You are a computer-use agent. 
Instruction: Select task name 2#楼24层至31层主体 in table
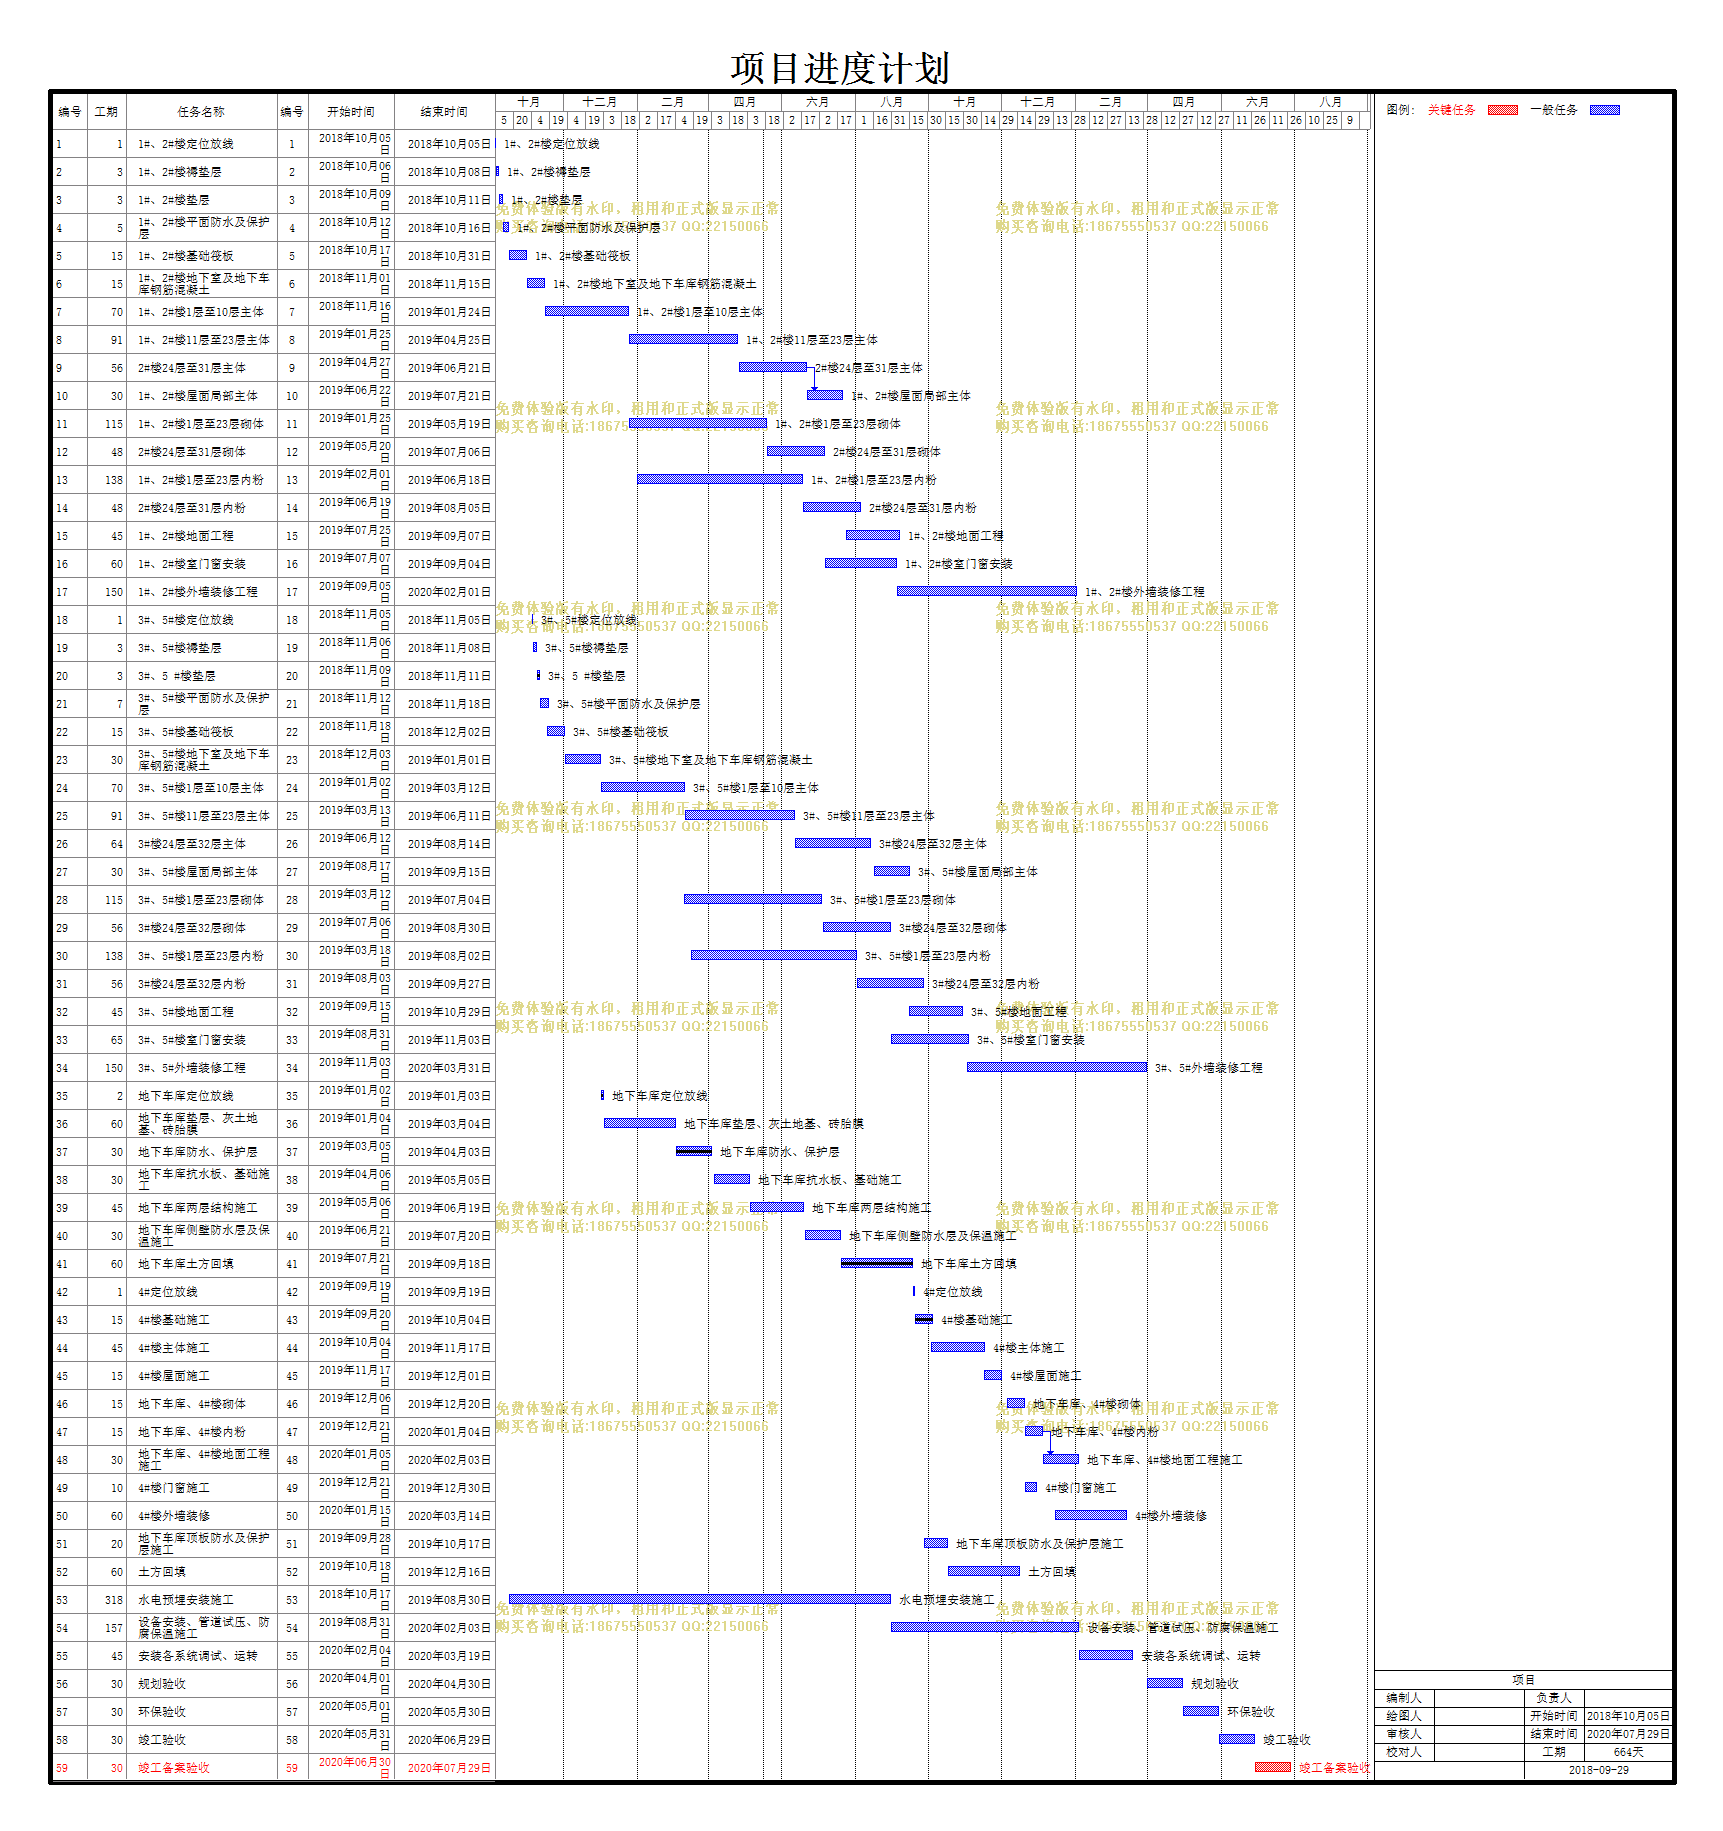[192, 368]
